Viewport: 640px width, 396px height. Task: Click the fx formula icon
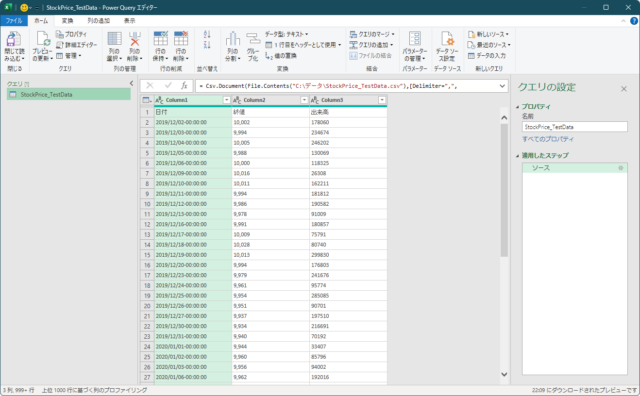point(184,86)
